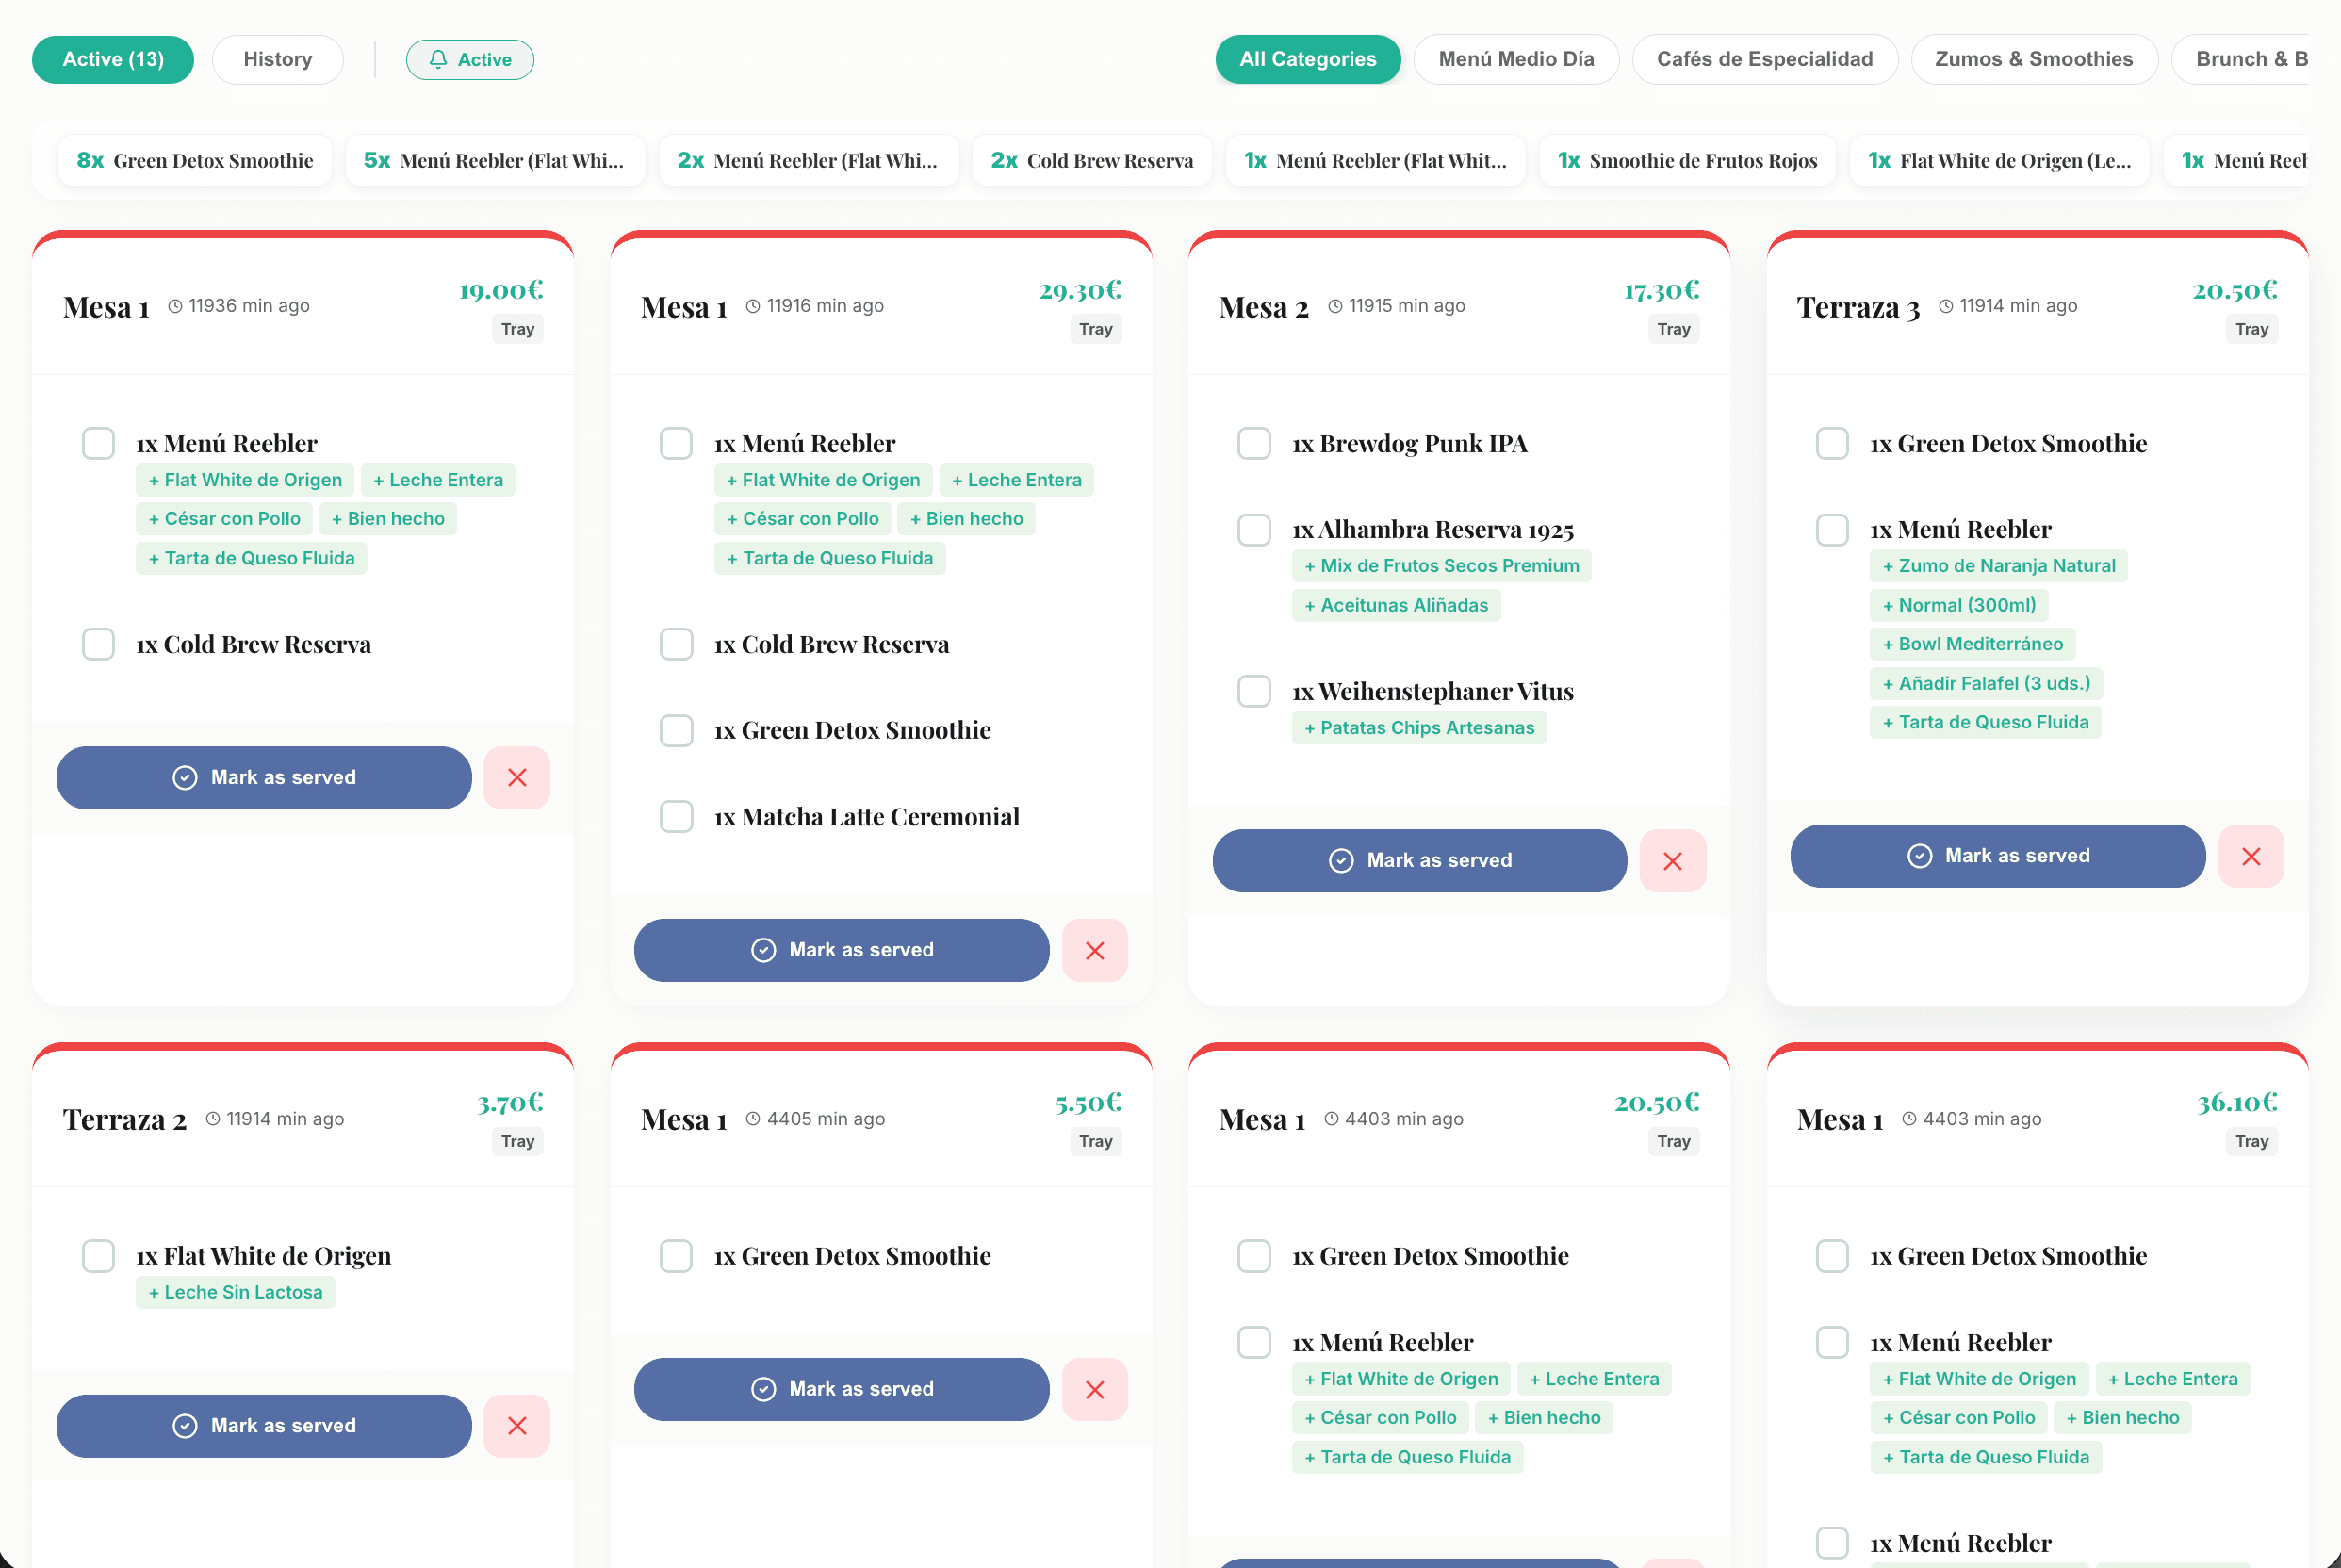
Task: Tick the Matcha Latte Ceremonial checkbox
Action: (676, 816)
